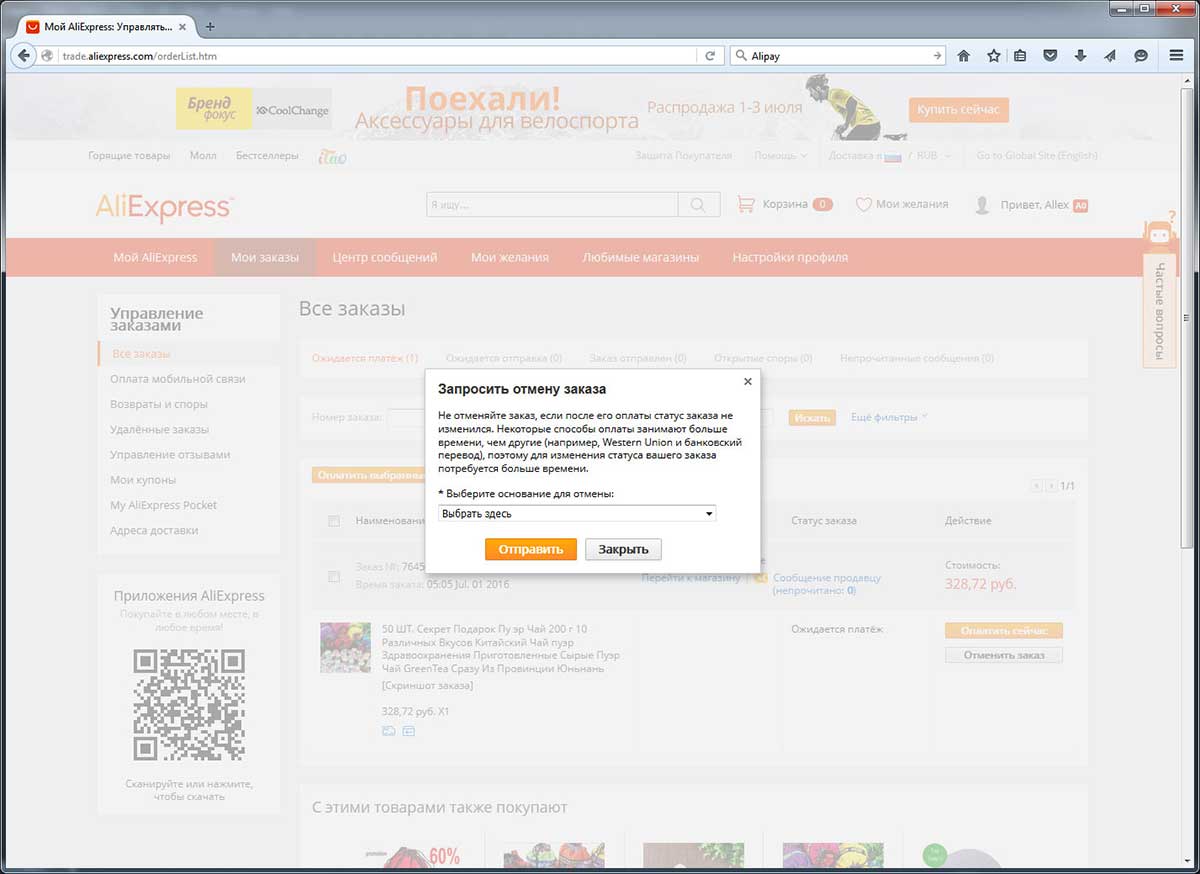Click the heart icon for Мои желания
1200x874 pixels.
tap(863, 205)
